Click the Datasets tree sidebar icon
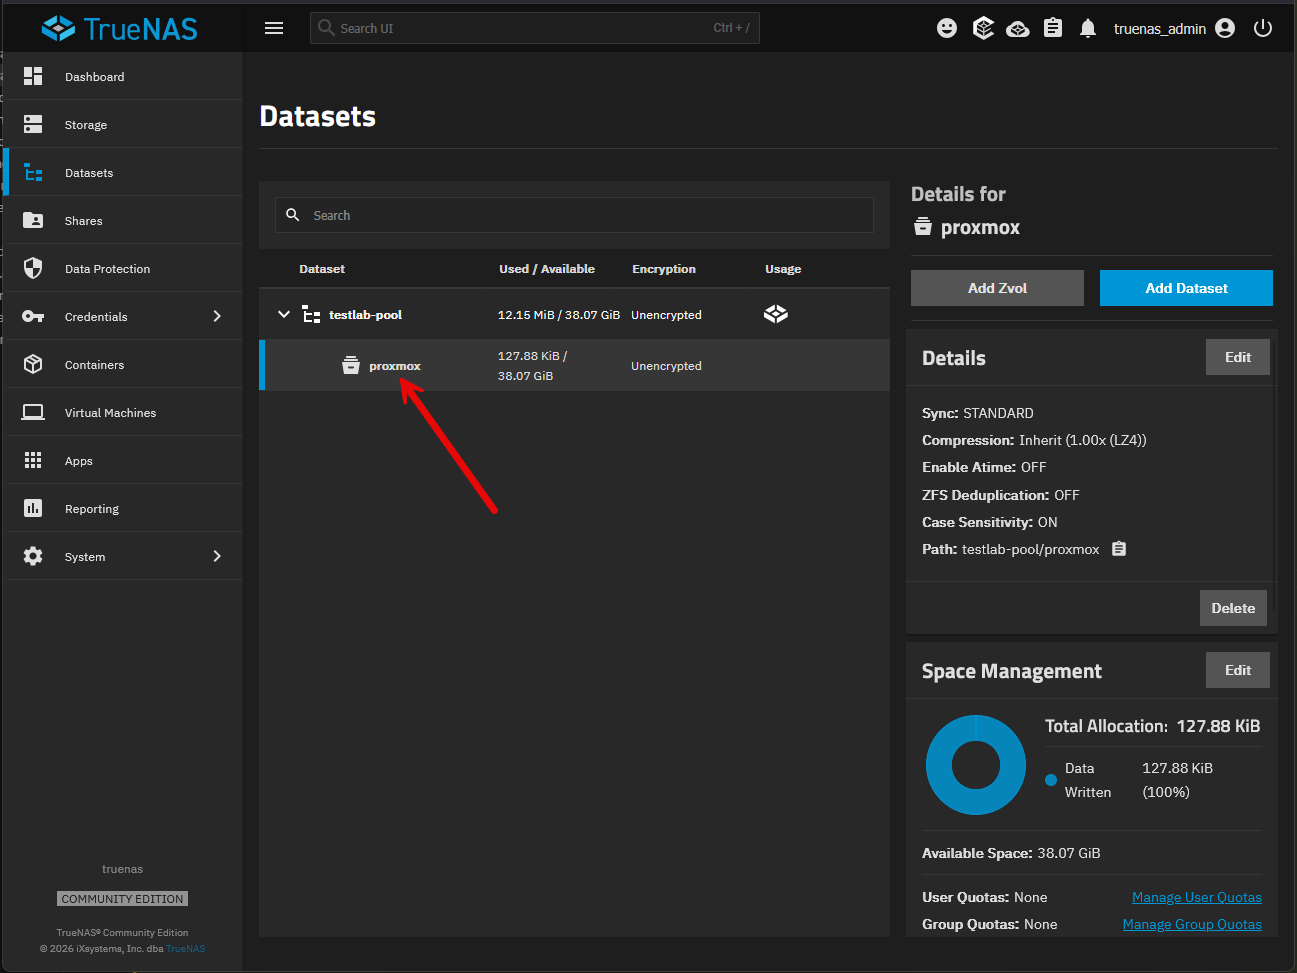1297x973 pixels. (x=33, y=172)
